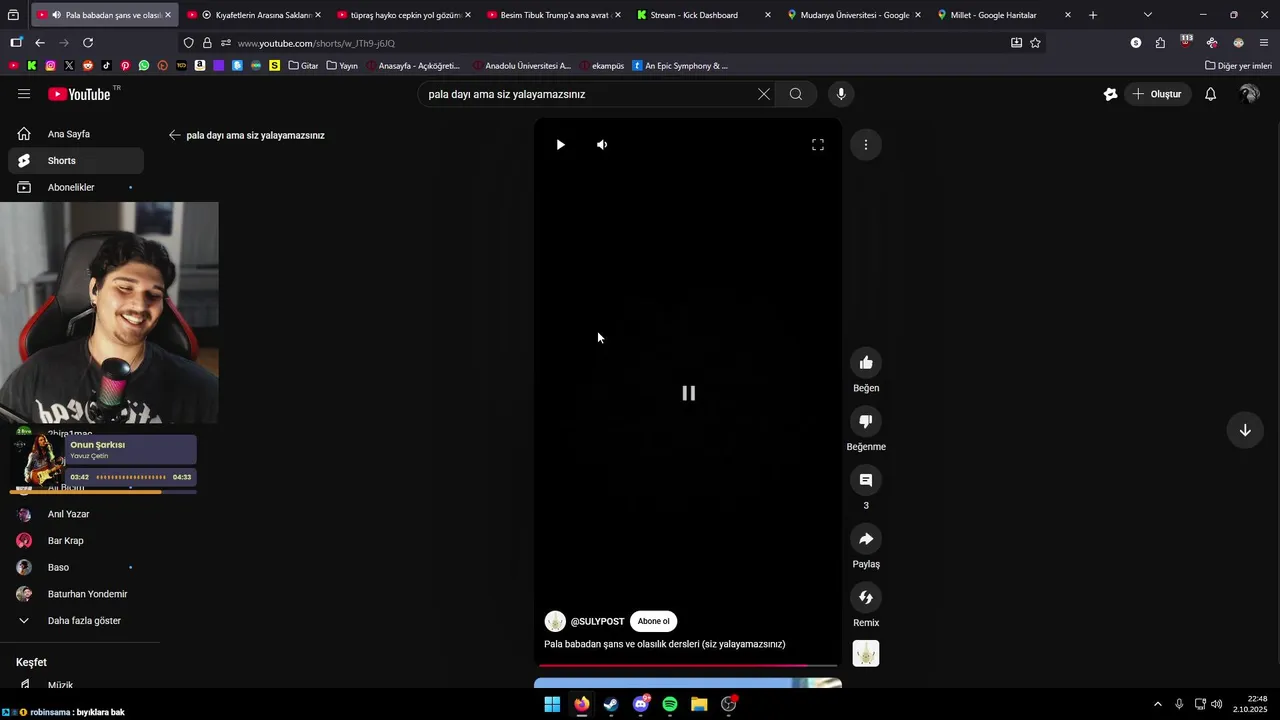Switch to Millet - Google Haritalar tab

[x=1004, y=15]
